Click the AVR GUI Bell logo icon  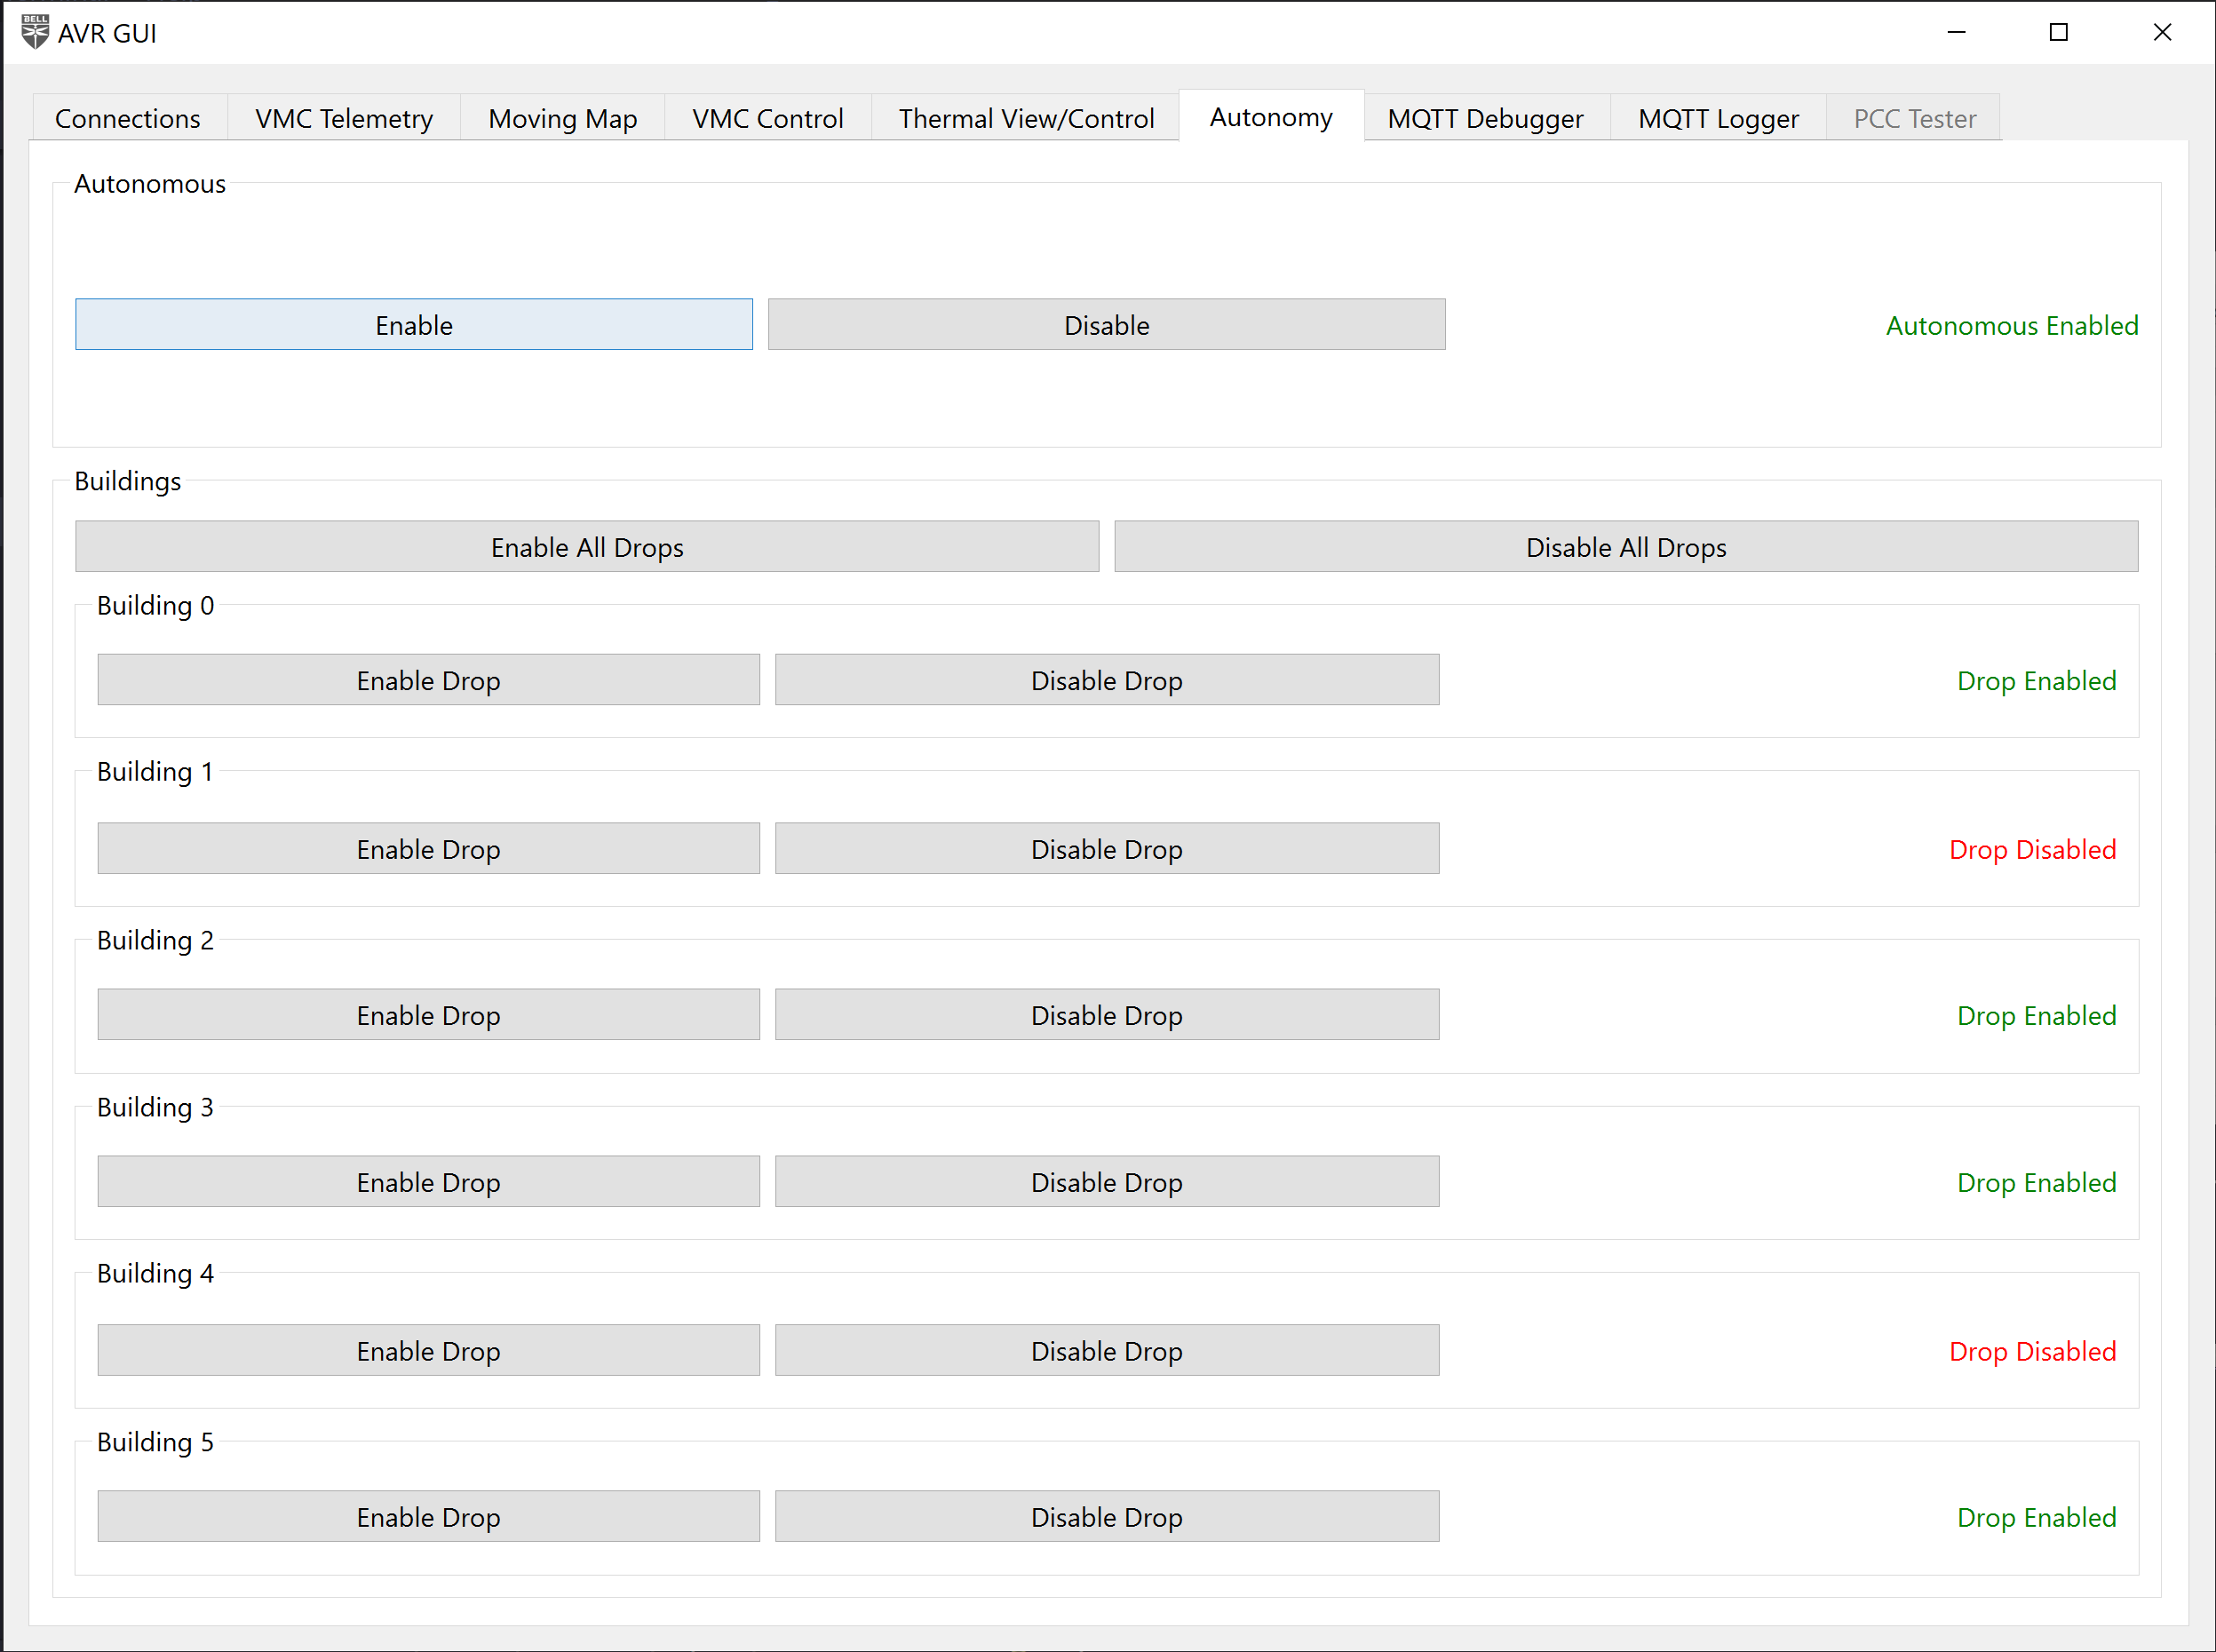pyautogui.click(x=35, y=32)
